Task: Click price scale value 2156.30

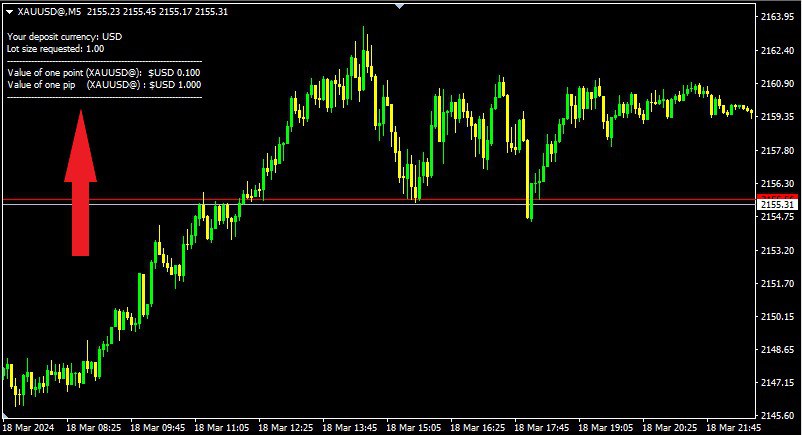Action: coord(777,183)
